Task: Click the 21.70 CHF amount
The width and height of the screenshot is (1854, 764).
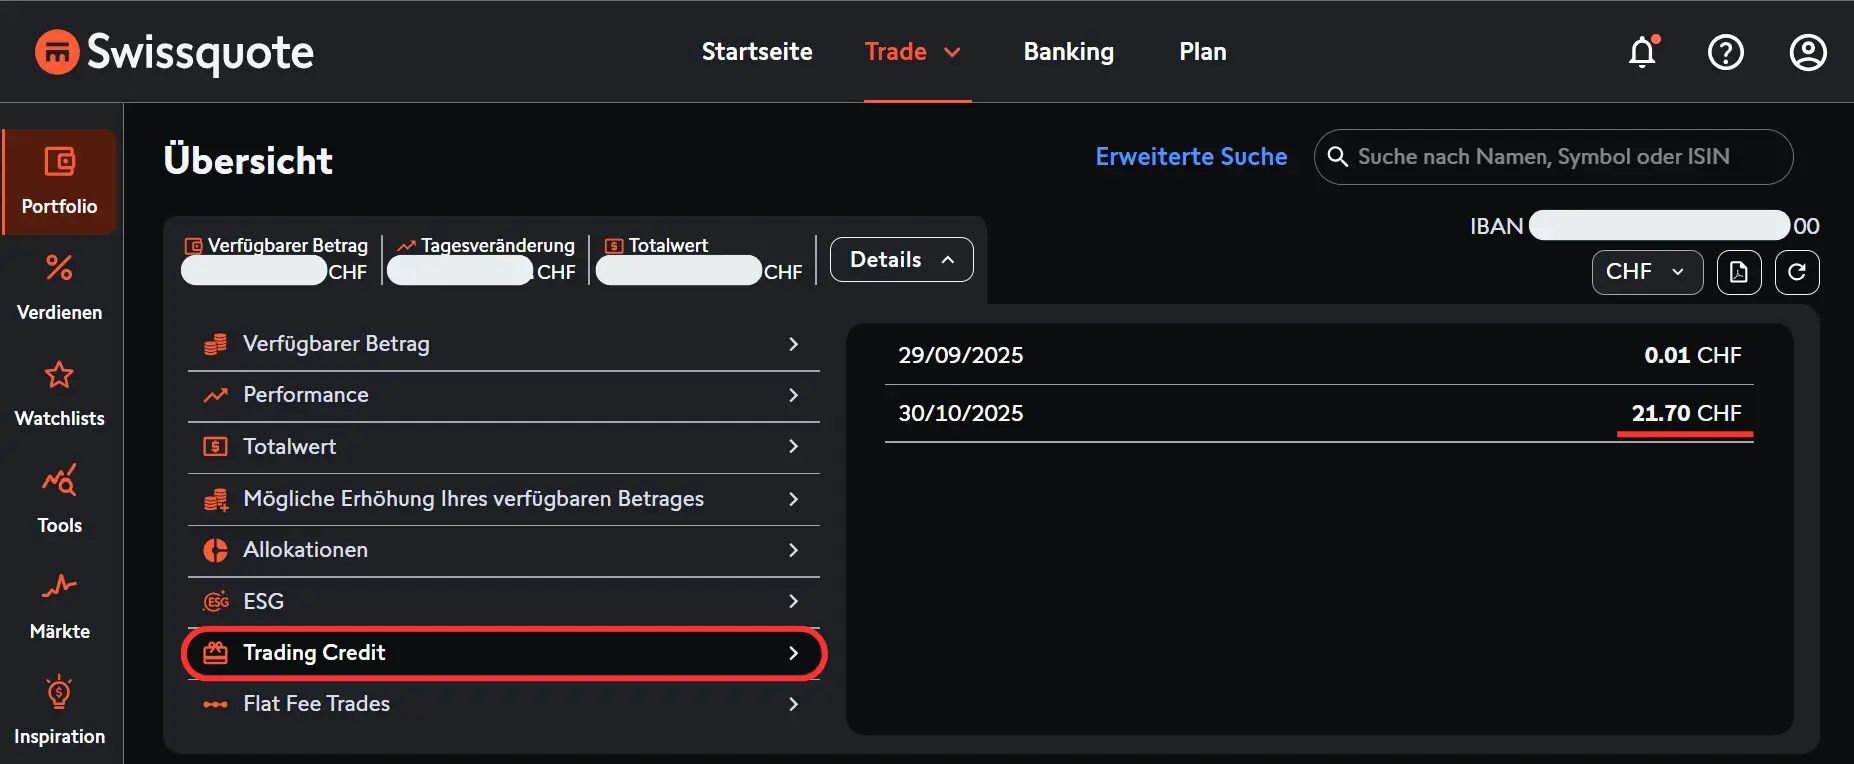Action: click(x=1686, y=413)
